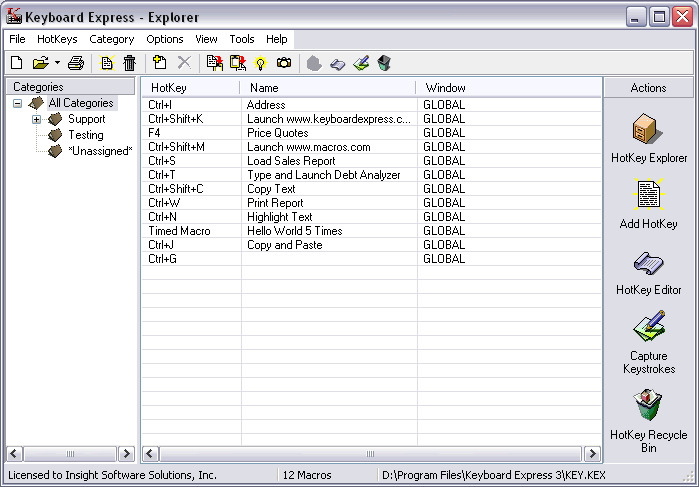Click left arrow of hotkey list scrollbar
This screenshot has height=487, width=699.
tap(150, 454)
